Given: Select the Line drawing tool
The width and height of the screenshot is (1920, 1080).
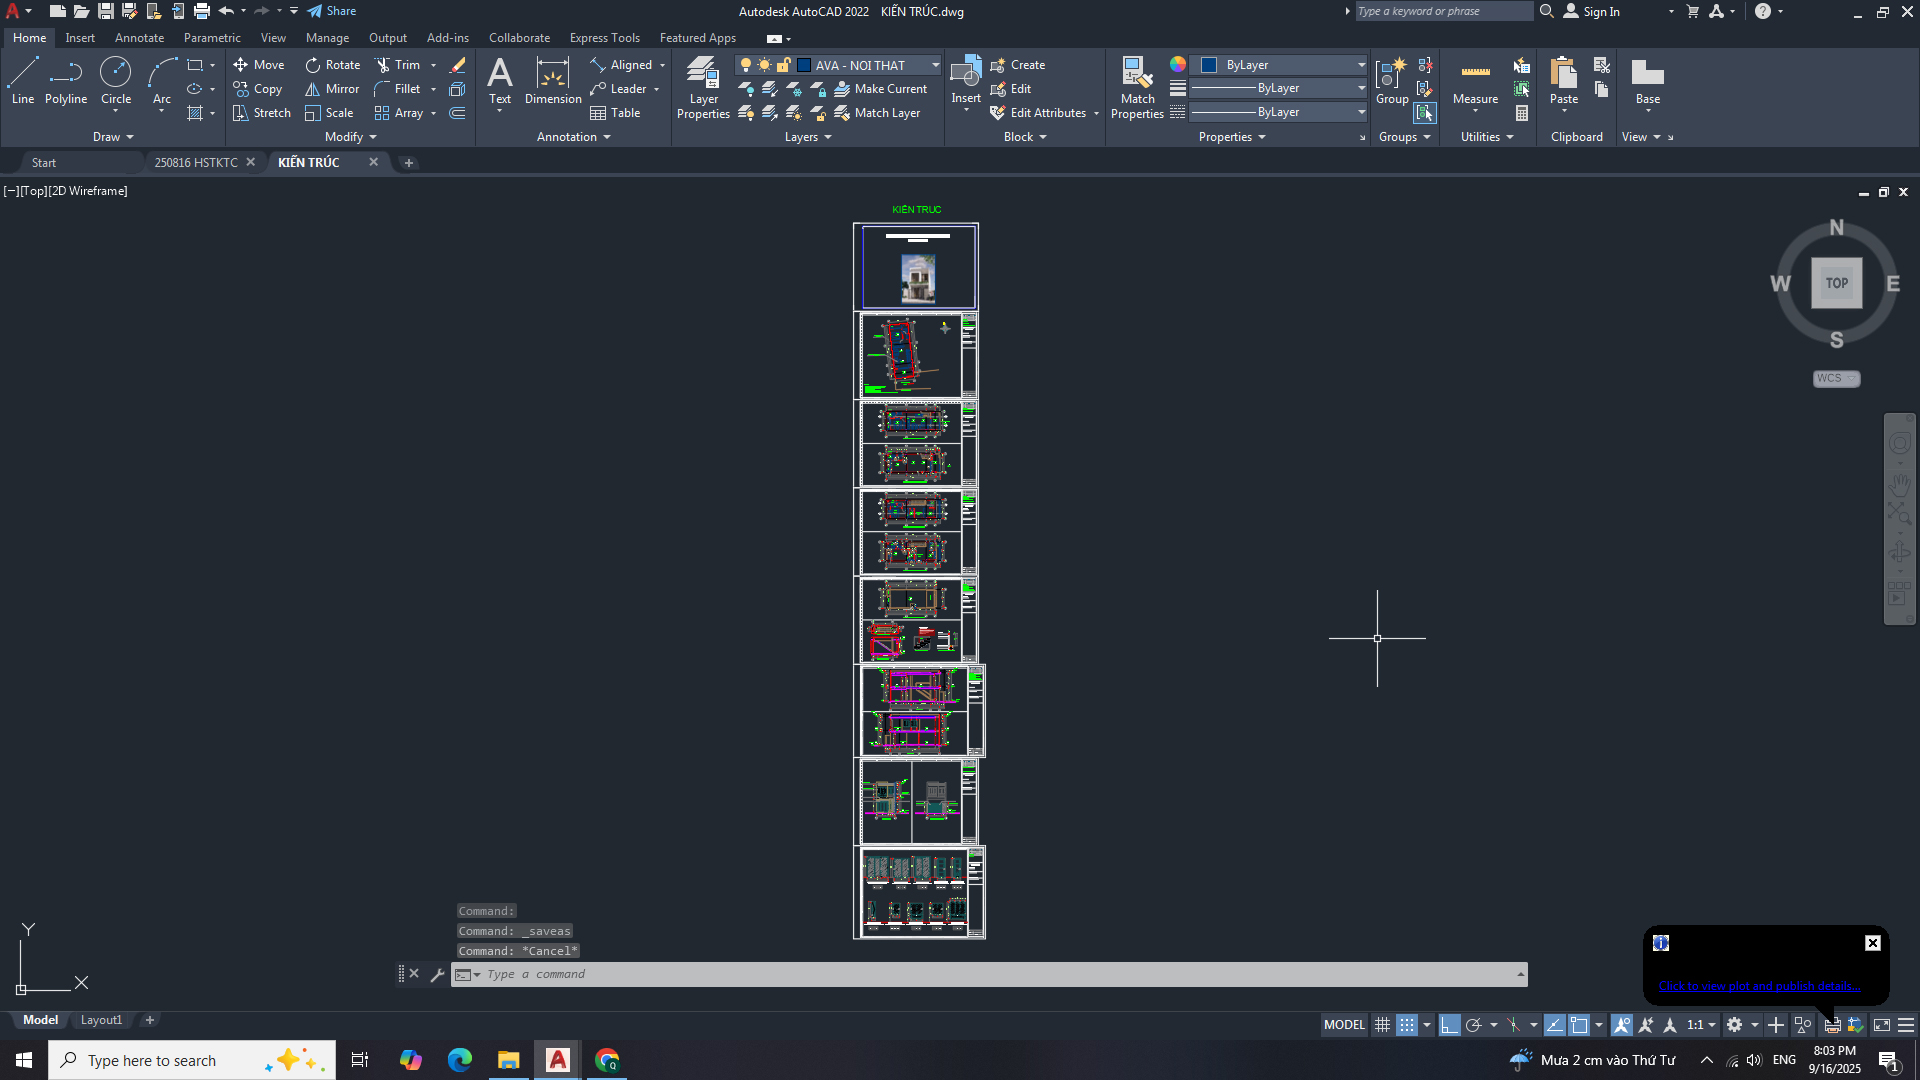Looking at the screenshot, I should click(22, 80).
